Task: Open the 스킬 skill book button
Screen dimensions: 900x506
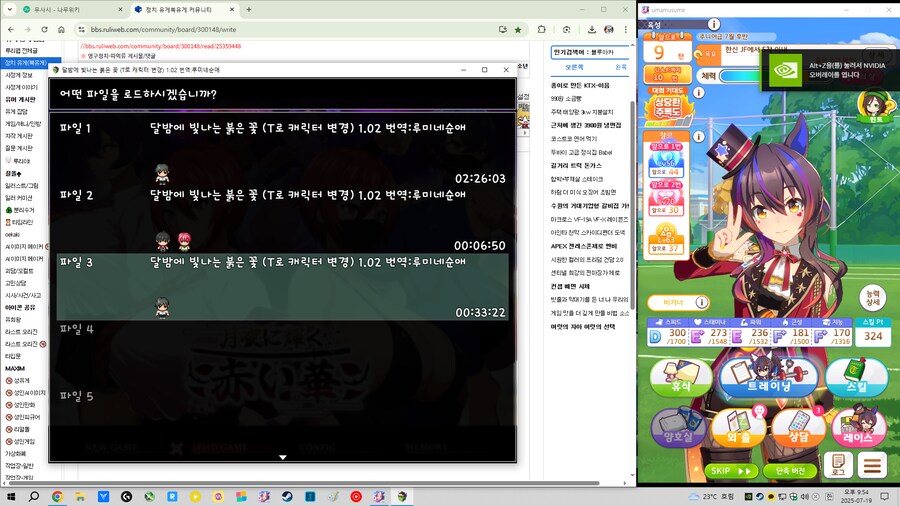Action: pos(856,377)
